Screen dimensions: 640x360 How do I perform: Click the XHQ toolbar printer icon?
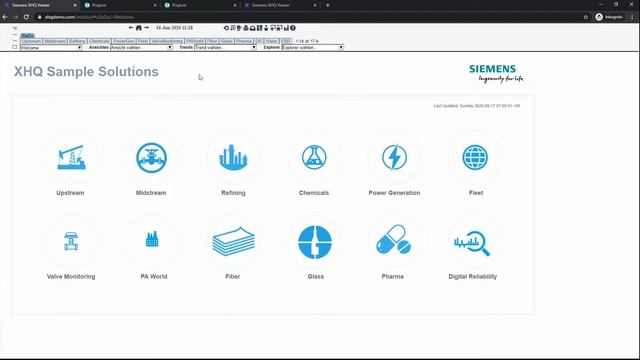pos(246,28)
